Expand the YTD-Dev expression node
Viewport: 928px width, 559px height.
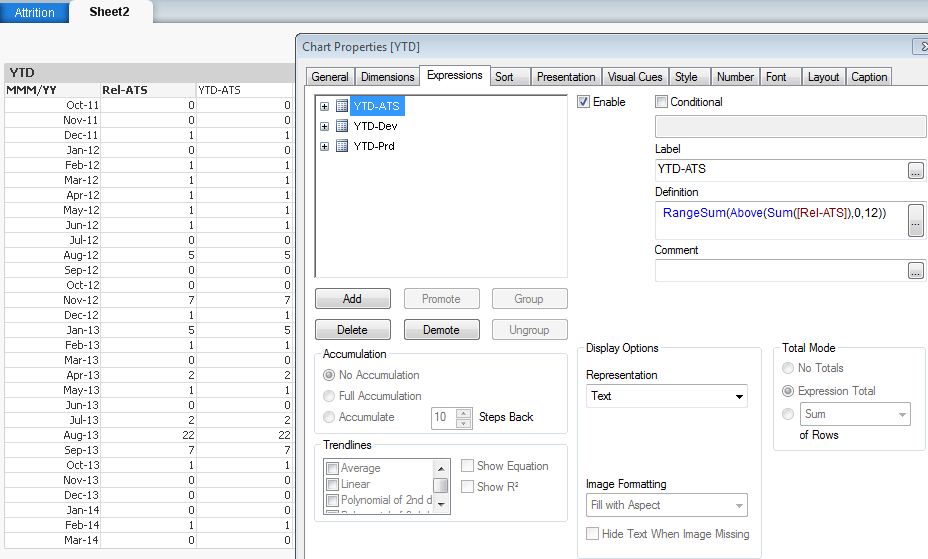324,127
